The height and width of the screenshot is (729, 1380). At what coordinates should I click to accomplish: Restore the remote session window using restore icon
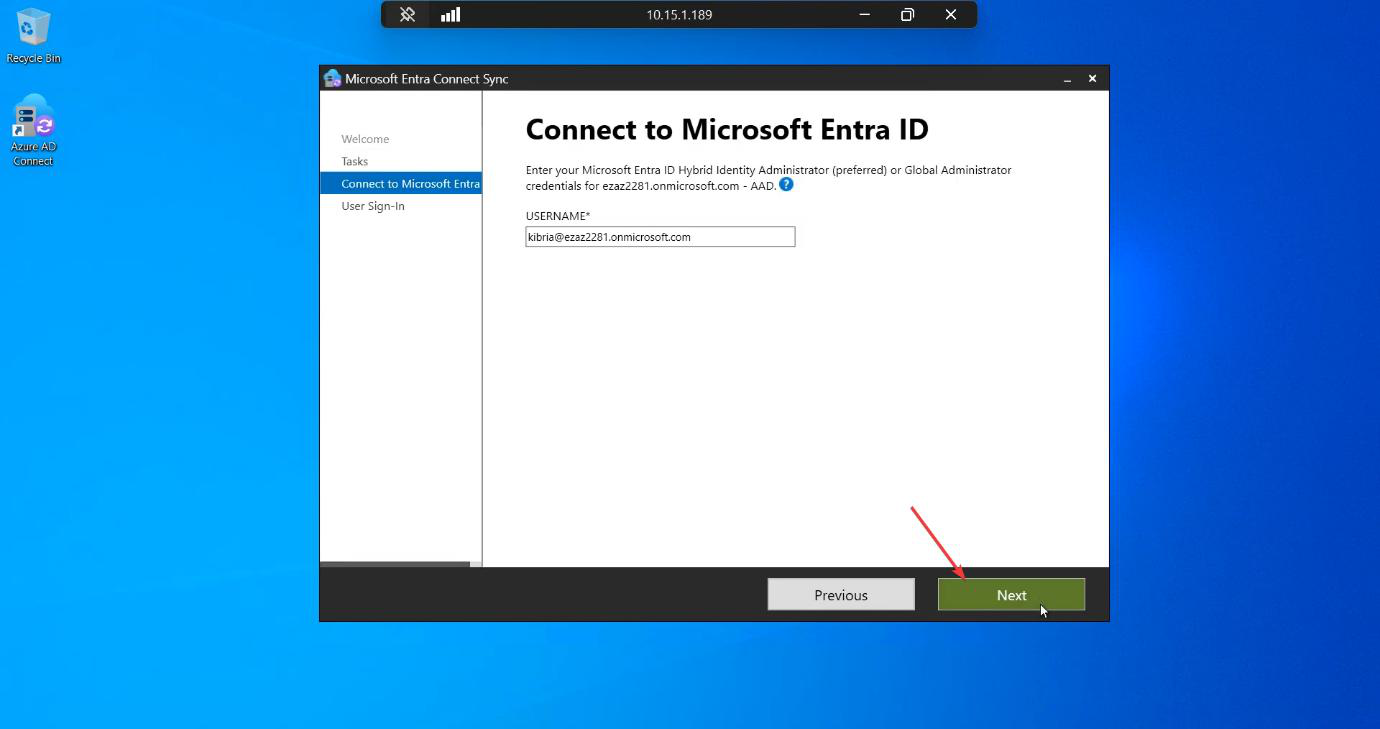[x=907, y=15]
